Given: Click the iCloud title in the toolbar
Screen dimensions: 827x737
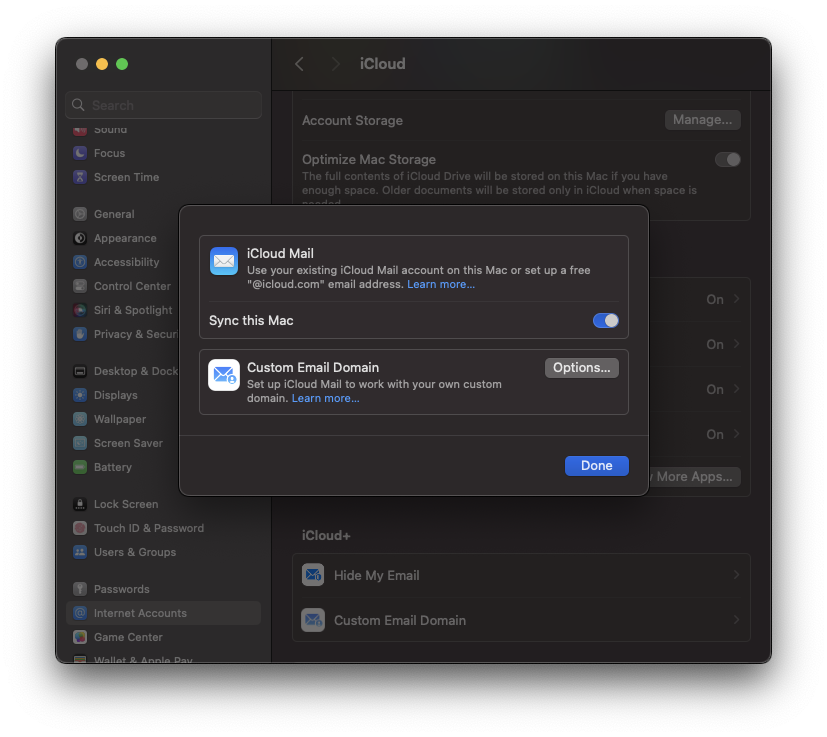Looking at the screenshot, I should click(382, 64).
